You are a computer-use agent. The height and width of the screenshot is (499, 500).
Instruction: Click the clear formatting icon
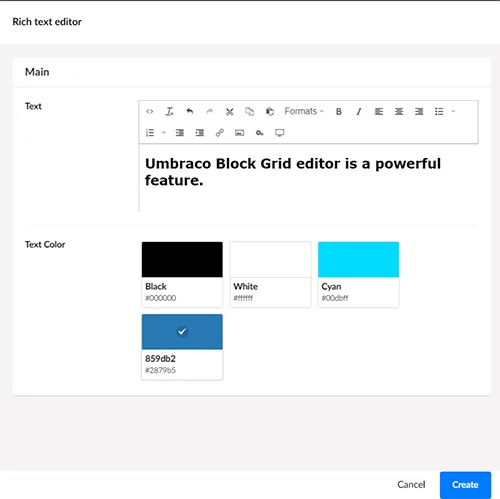170,111
